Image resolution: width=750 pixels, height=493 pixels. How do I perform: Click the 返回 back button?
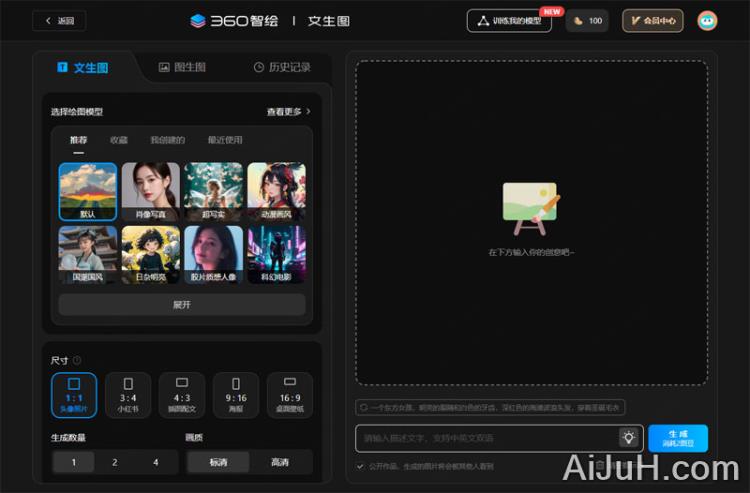tap(59, 21)
